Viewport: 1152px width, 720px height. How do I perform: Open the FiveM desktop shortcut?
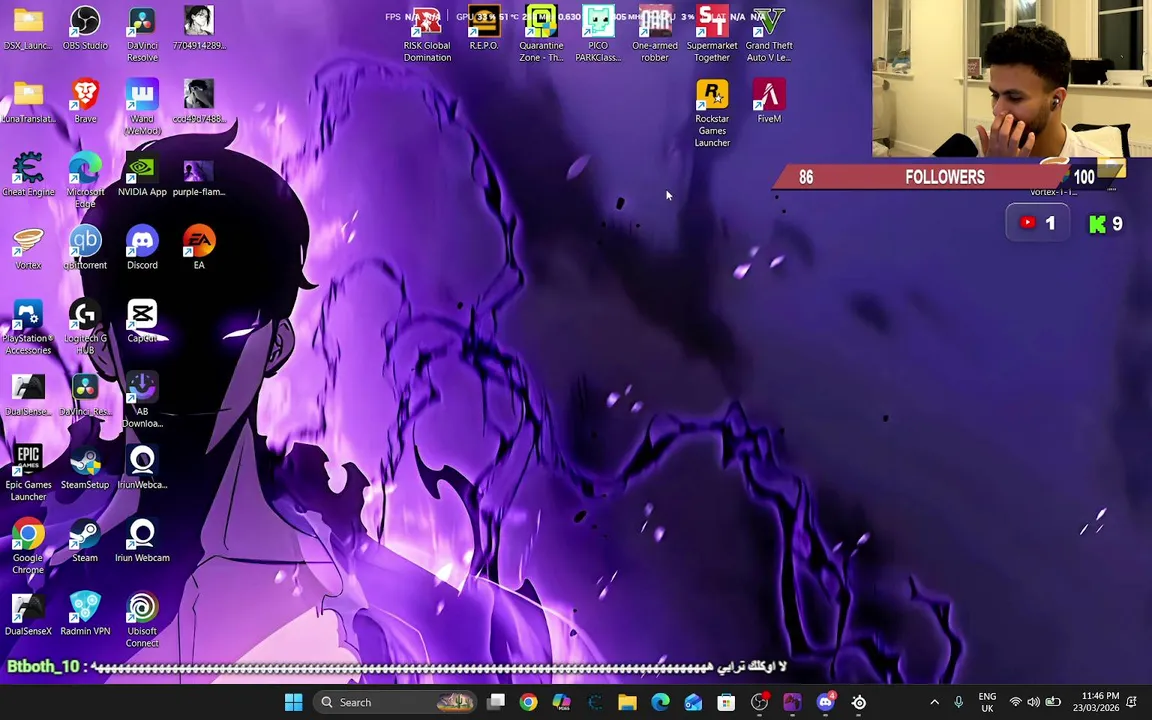coord(769,101)
